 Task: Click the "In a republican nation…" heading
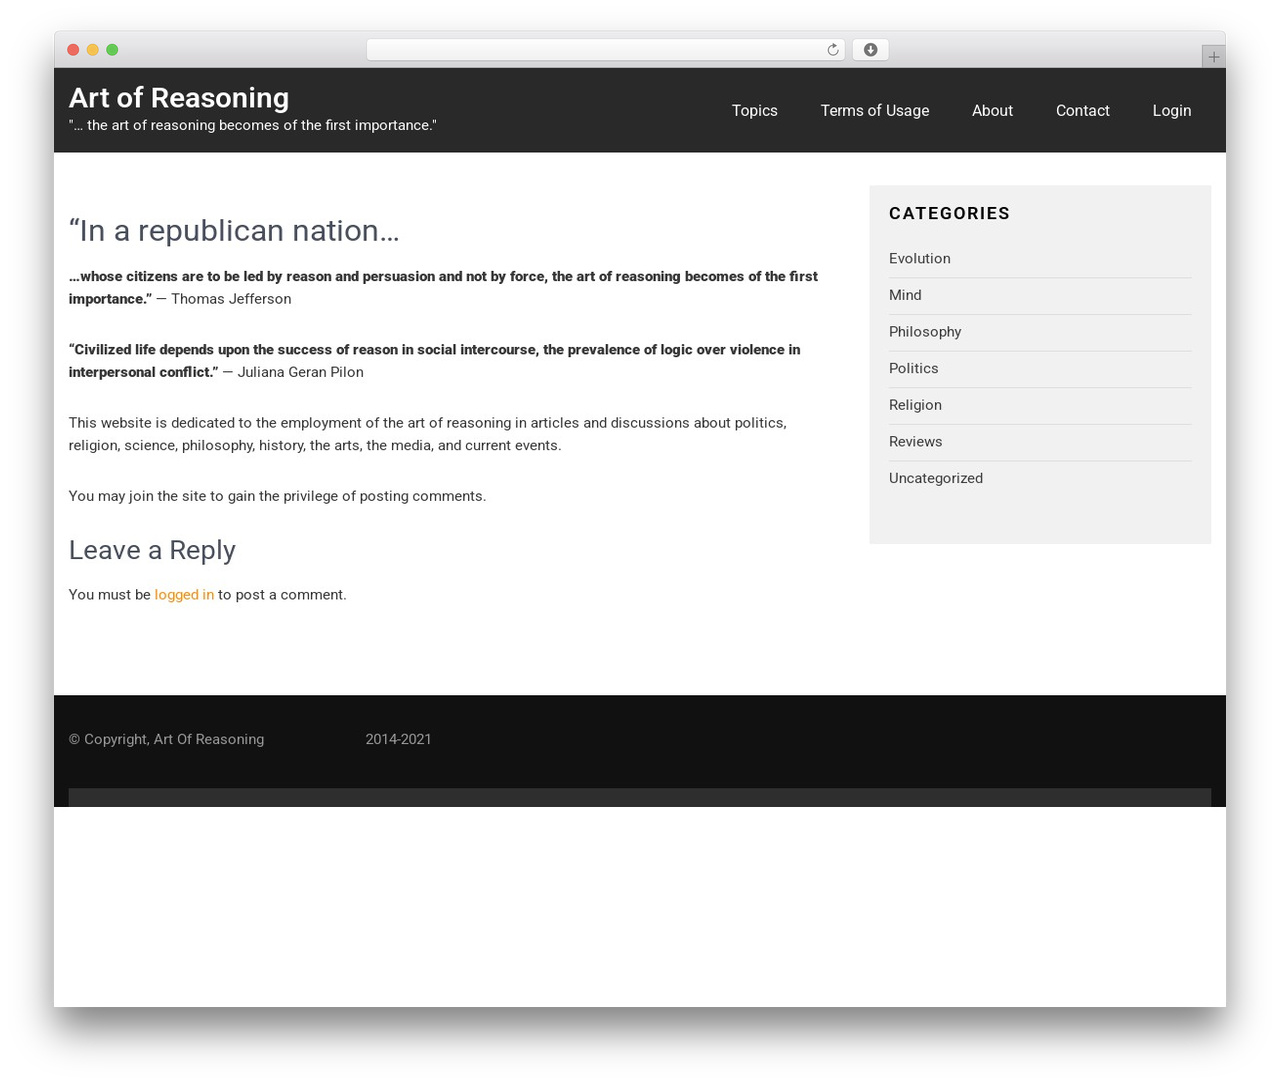pos(234,231)
